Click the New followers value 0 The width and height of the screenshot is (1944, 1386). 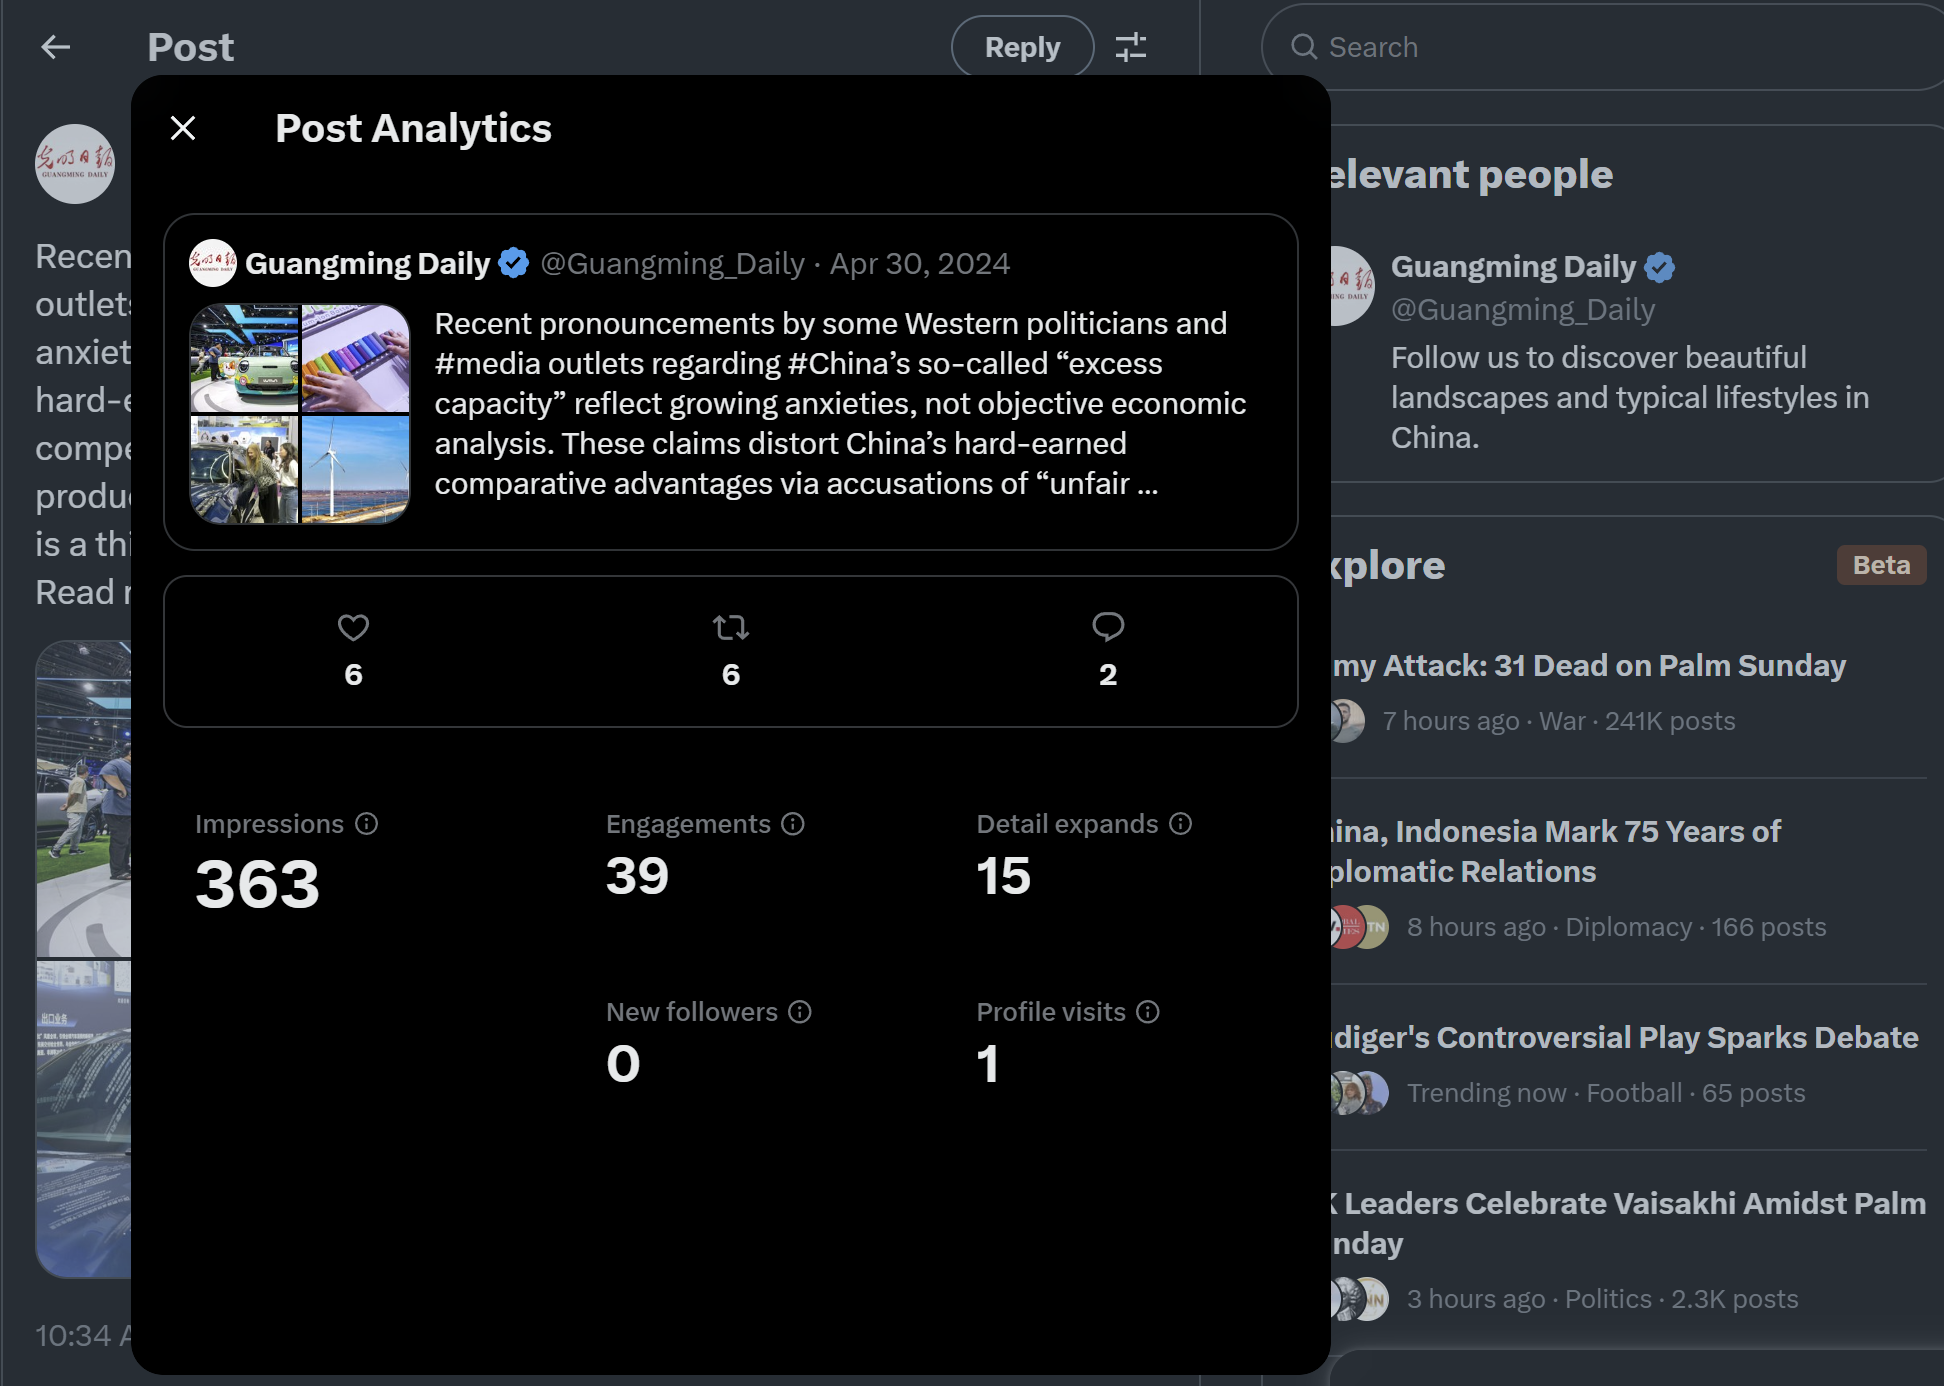(623, 1064)
